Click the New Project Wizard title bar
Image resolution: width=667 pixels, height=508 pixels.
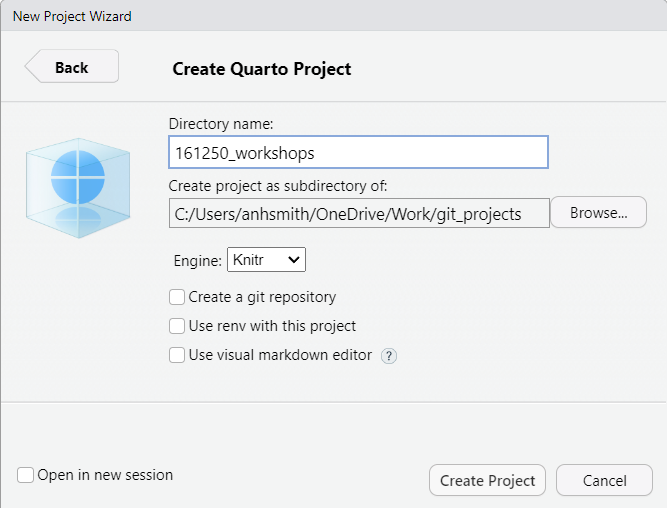coord(334,16)
